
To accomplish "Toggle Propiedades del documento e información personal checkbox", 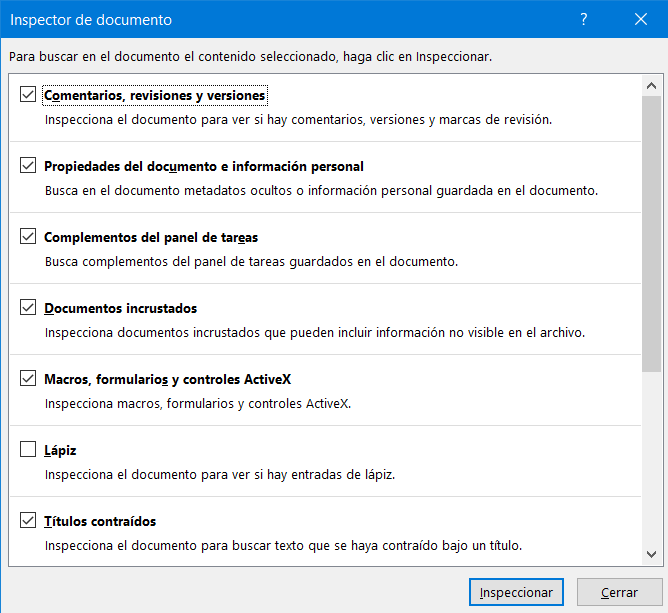I will pos(28,165).
